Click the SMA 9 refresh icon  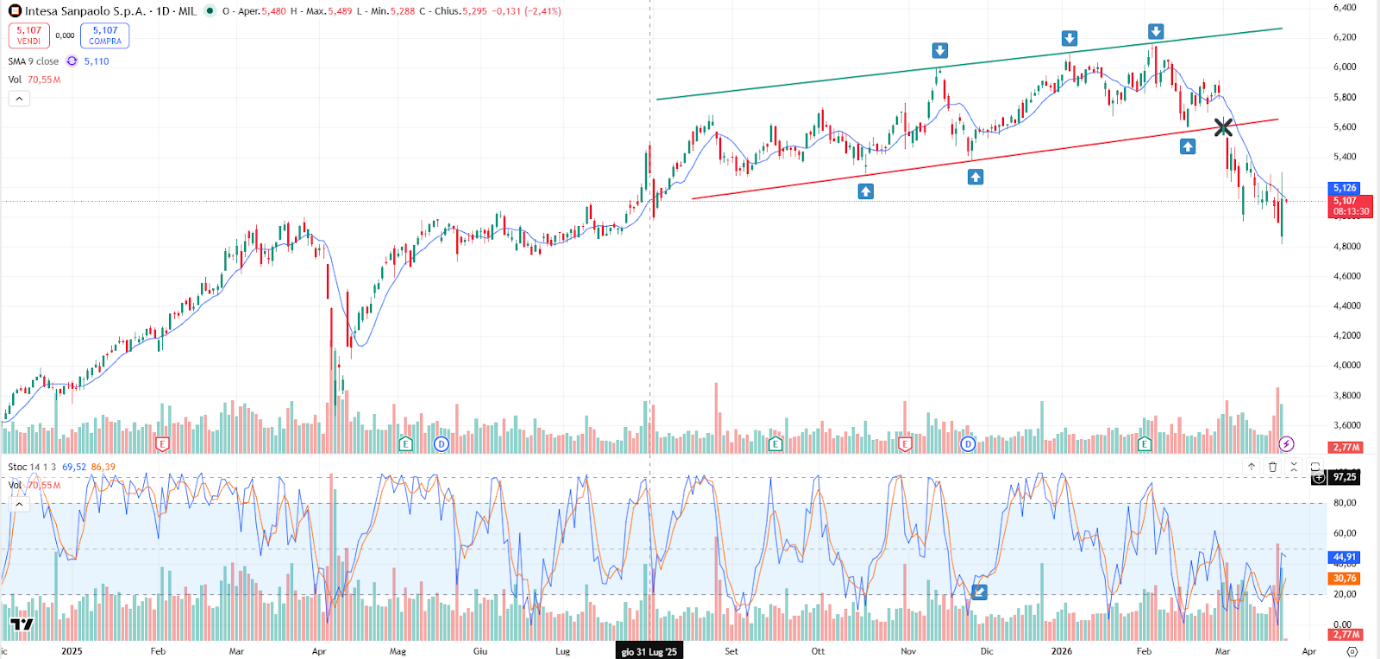click(x=72, y=61)
